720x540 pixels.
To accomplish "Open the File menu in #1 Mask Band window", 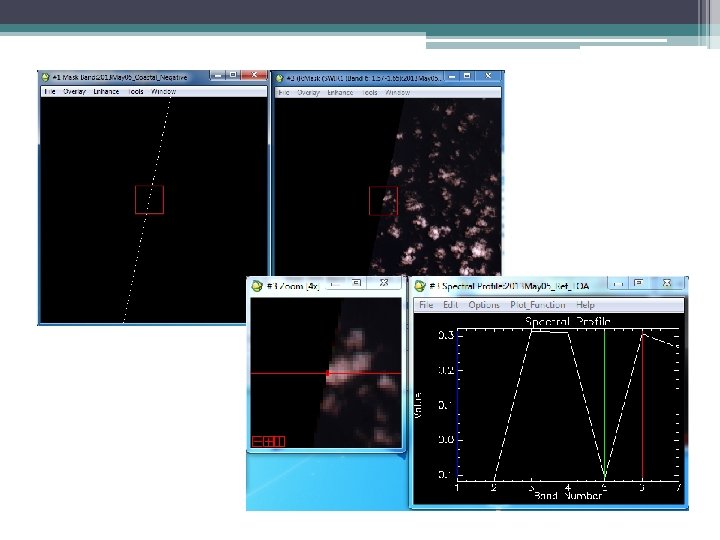I will coord(49,92).
